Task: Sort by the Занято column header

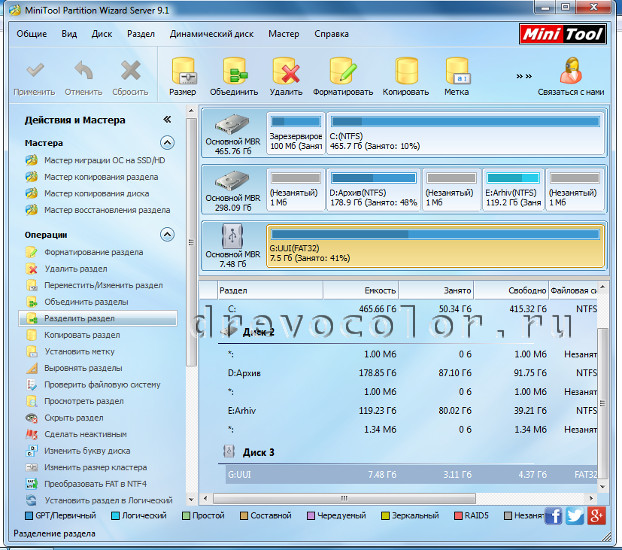Action: pos(436,290)
